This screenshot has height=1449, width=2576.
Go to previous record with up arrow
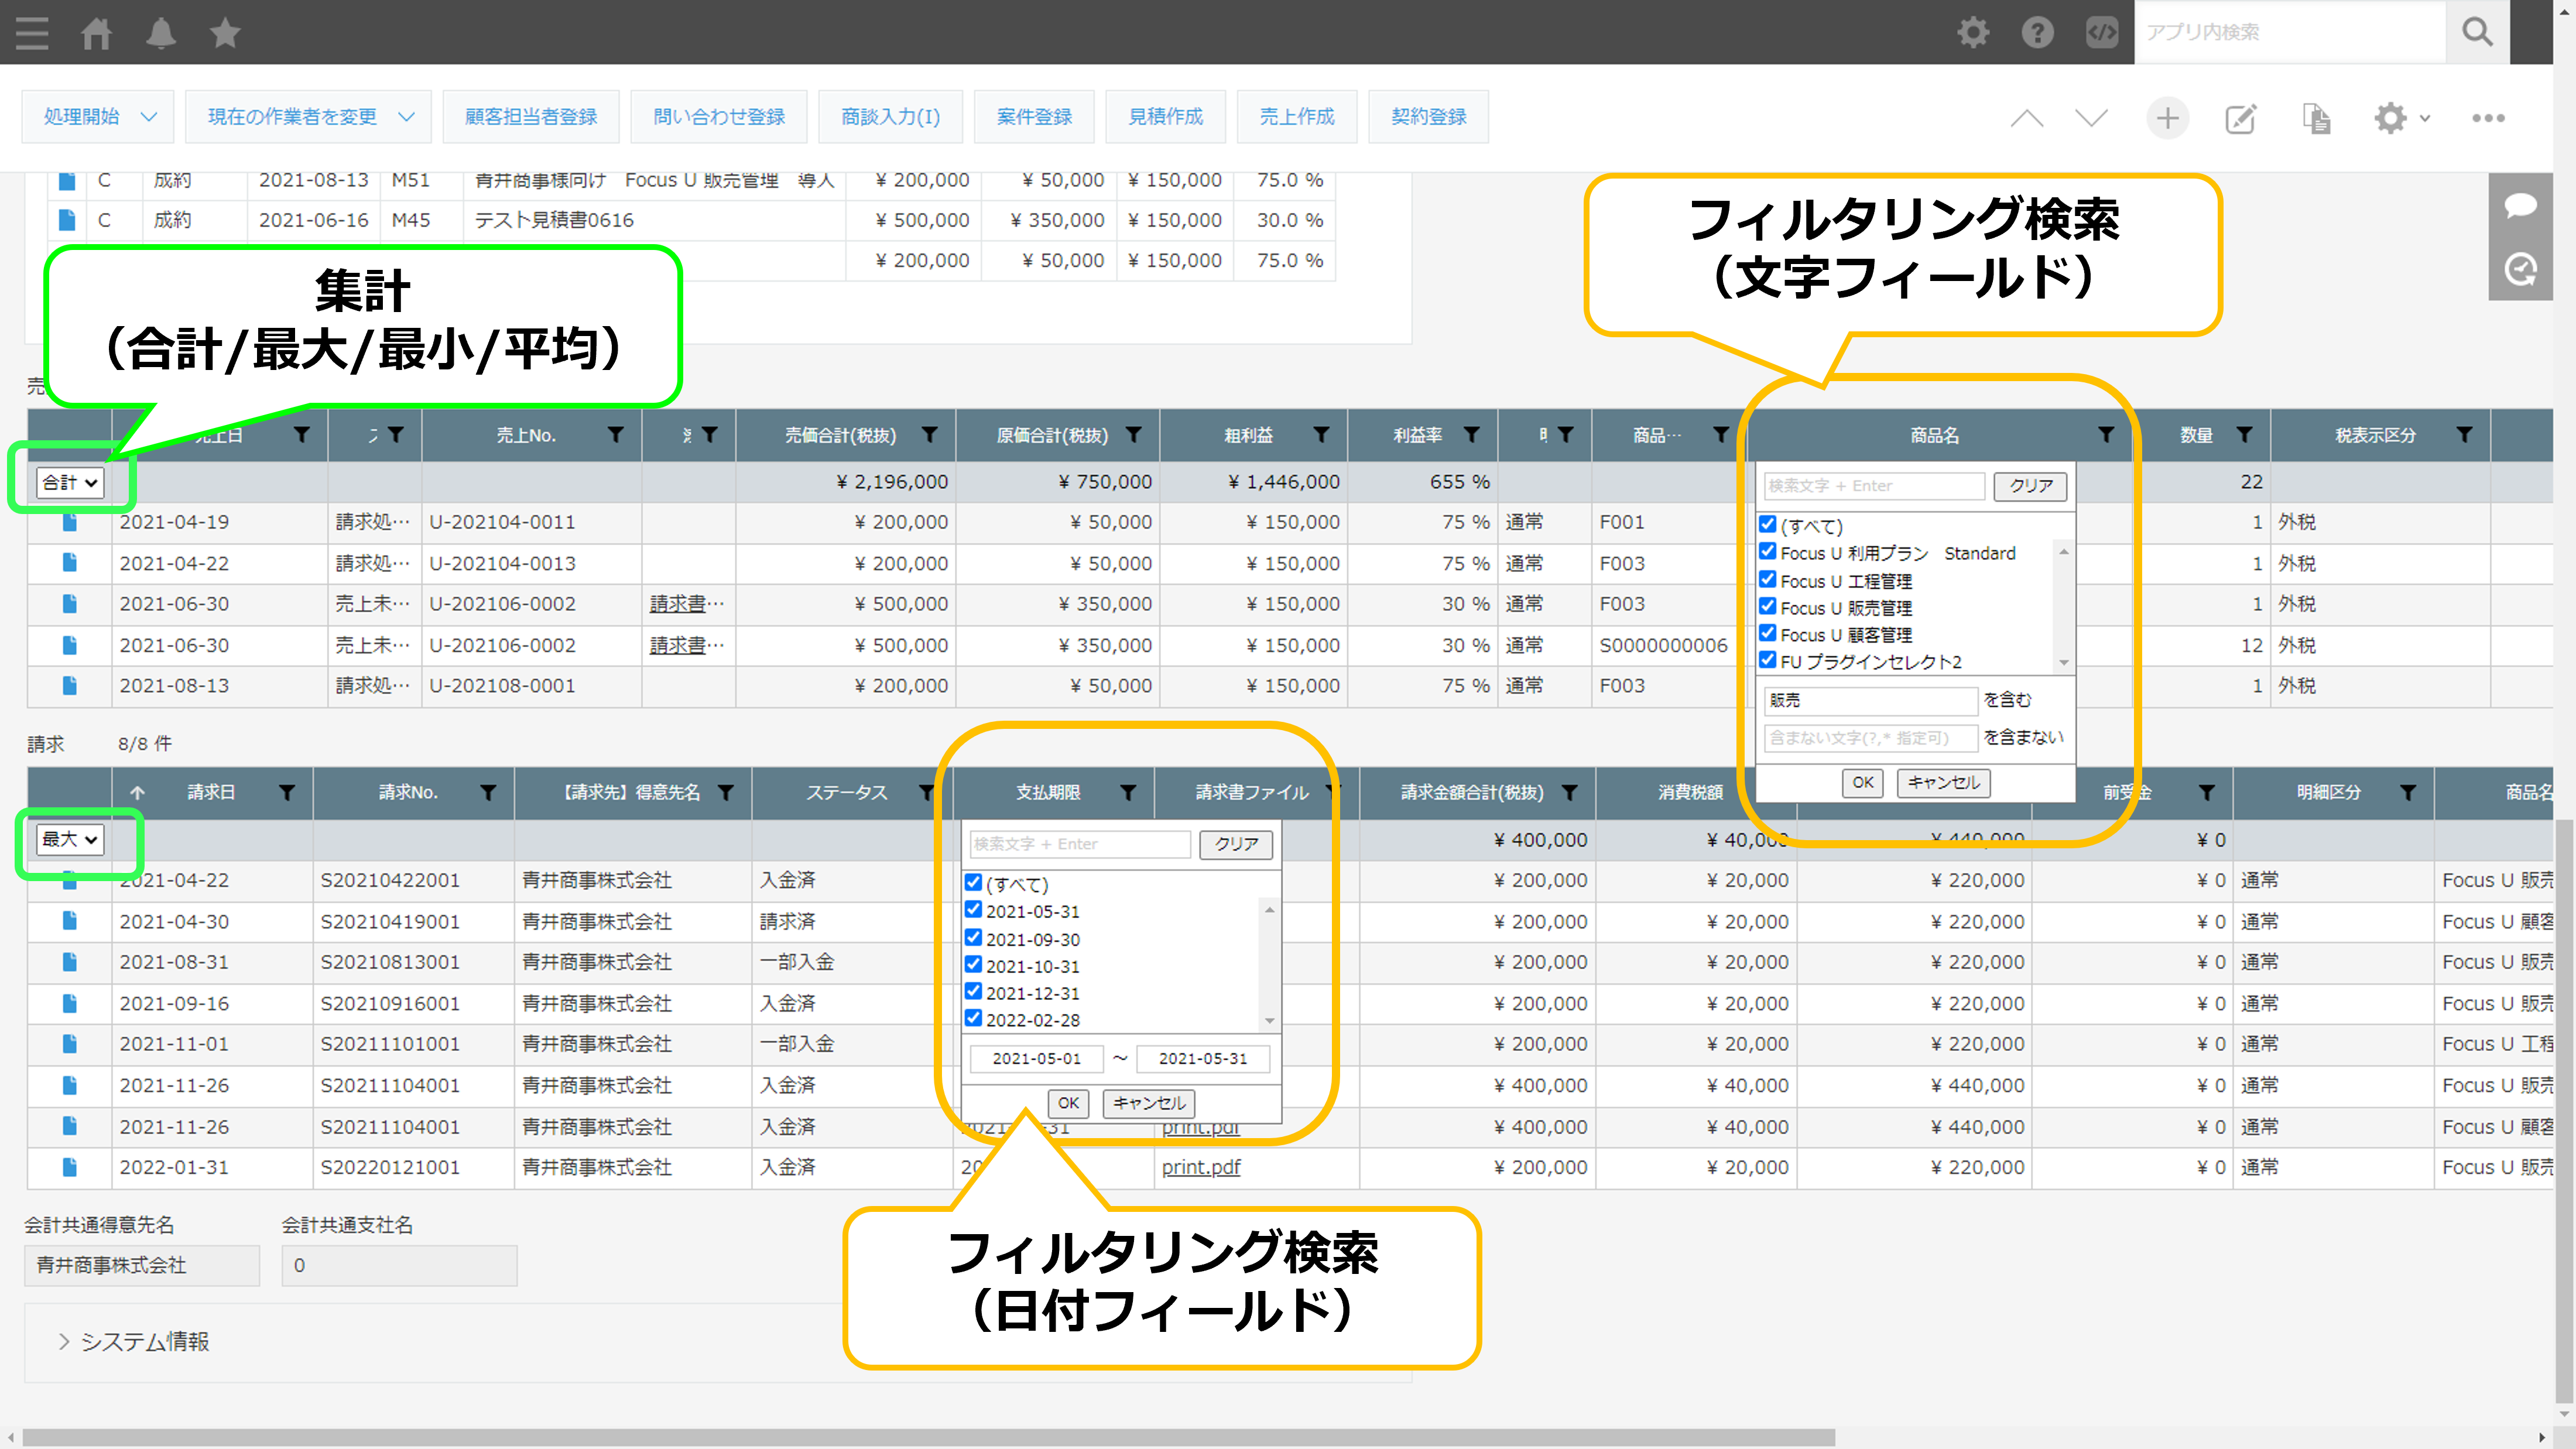2026,118
